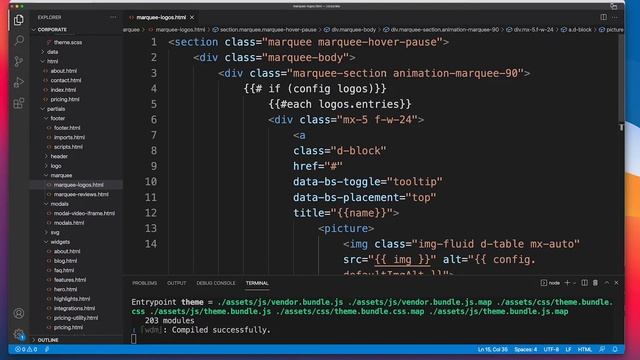Click breadcrumb div.marquee-body
The height and width of the screenshot is (360, 640).
(350, 30)
